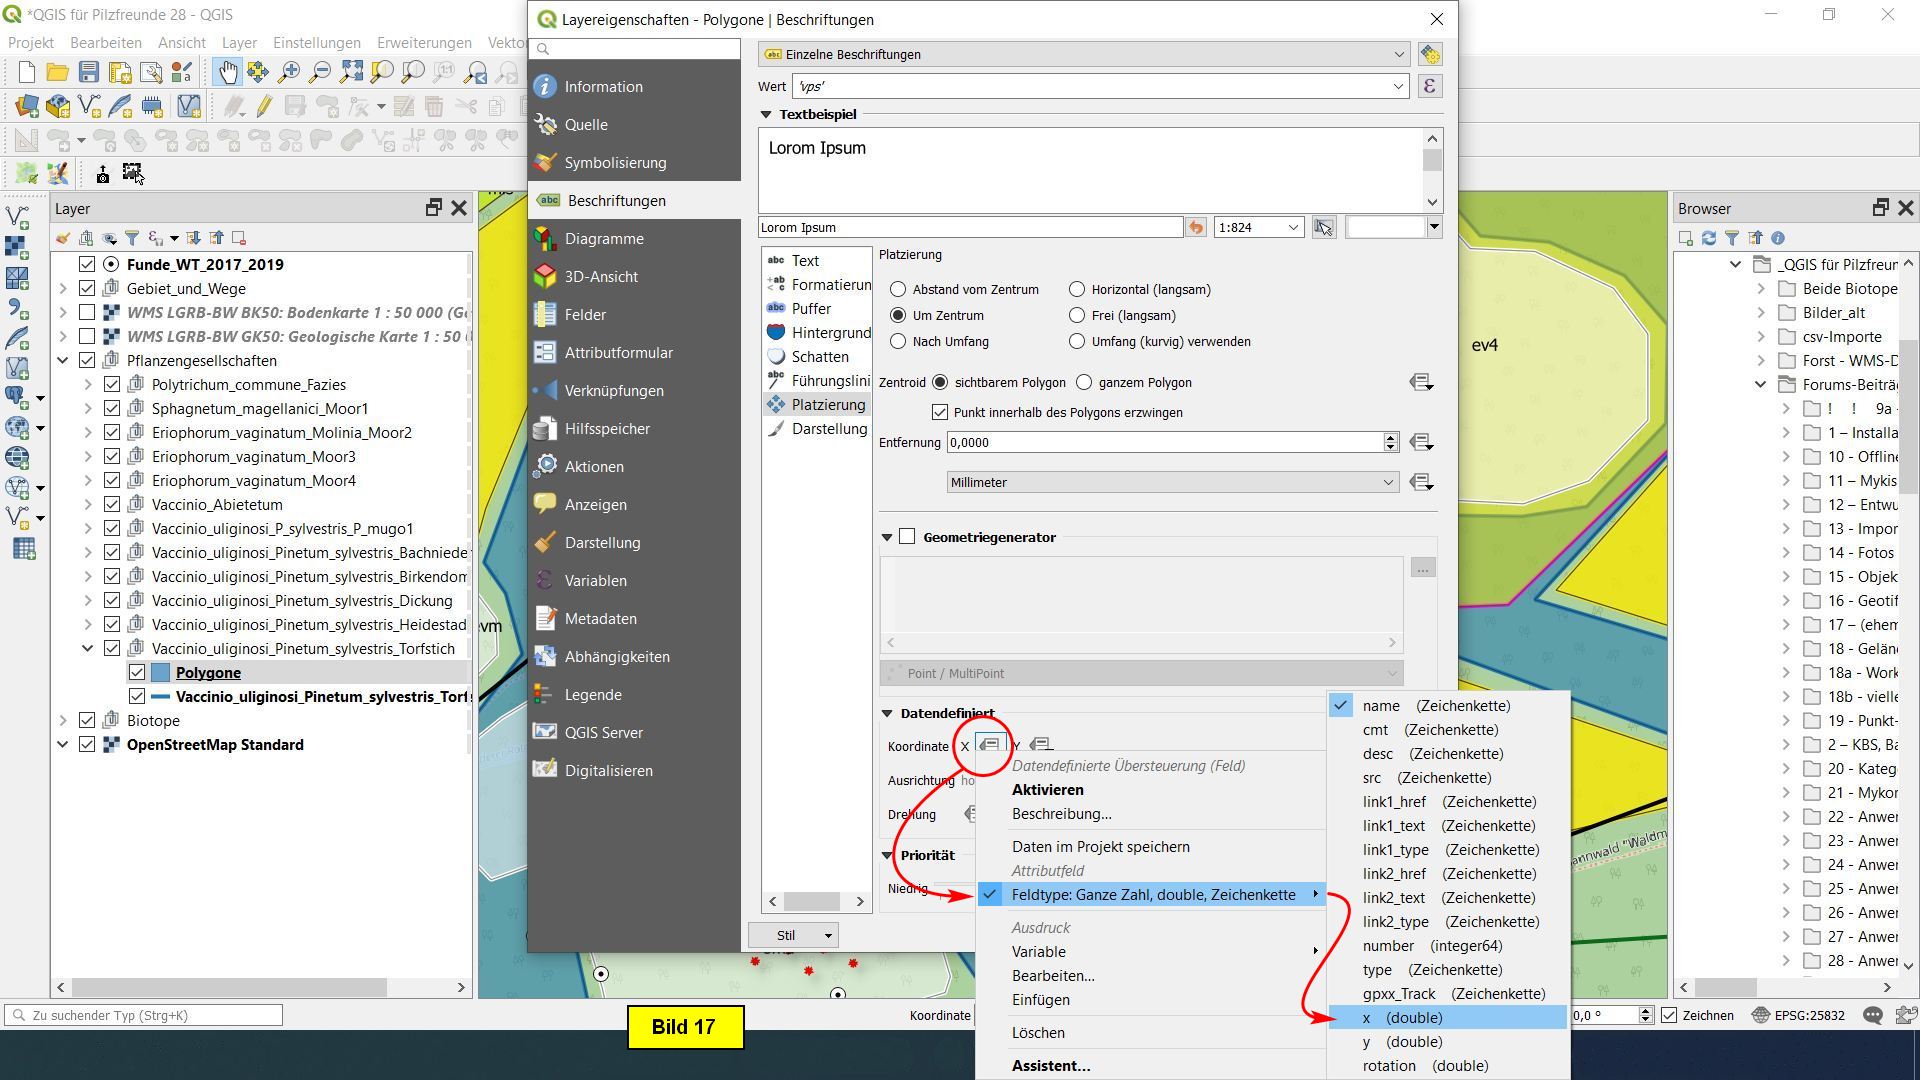This screenshot has width=1920, height=1080.
Task: Enable the Geometriegenerator checkbox
Action: tap(907, 537)
